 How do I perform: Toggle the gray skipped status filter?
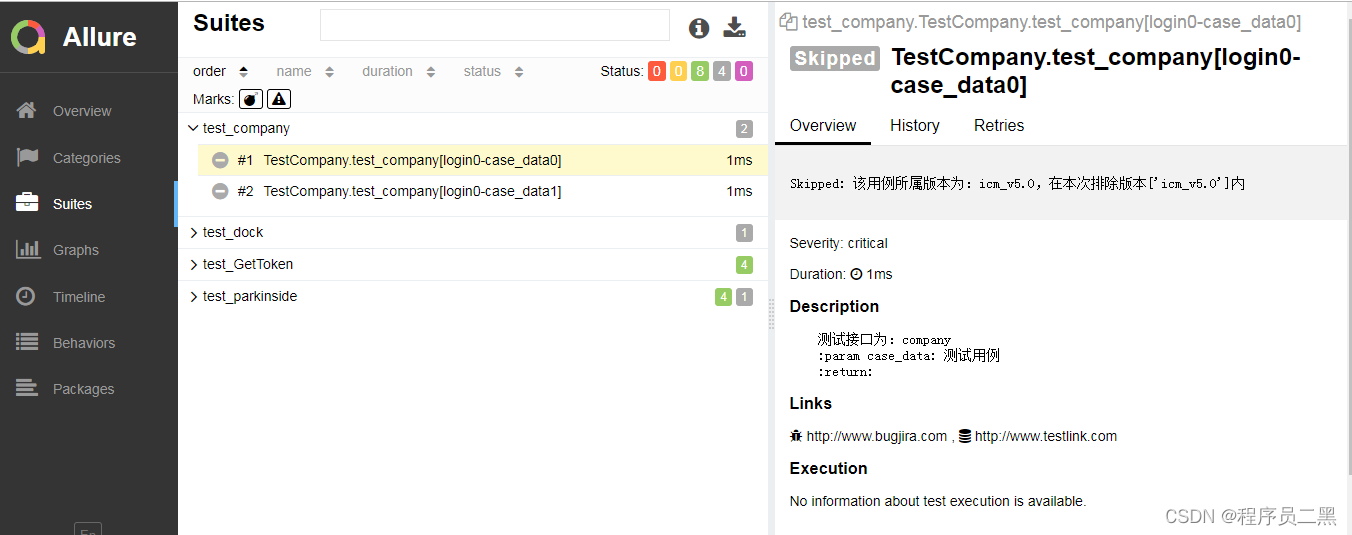coord(722,71)
